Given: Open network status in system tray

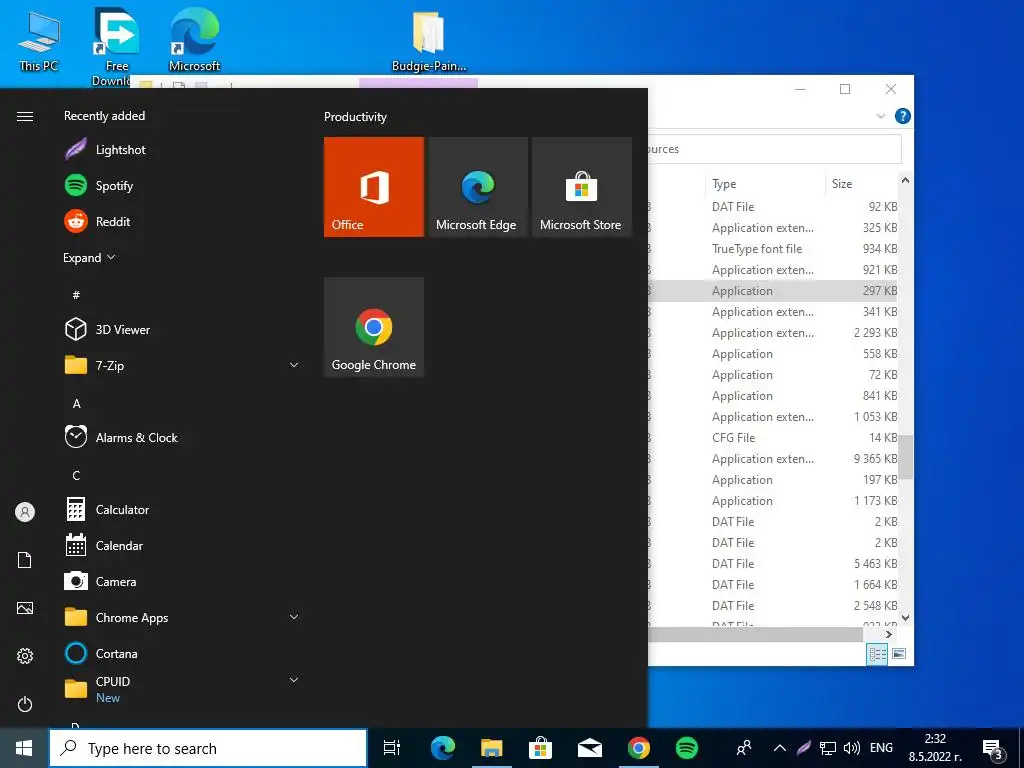Looking at the screenshot, I should click(827, 748).
